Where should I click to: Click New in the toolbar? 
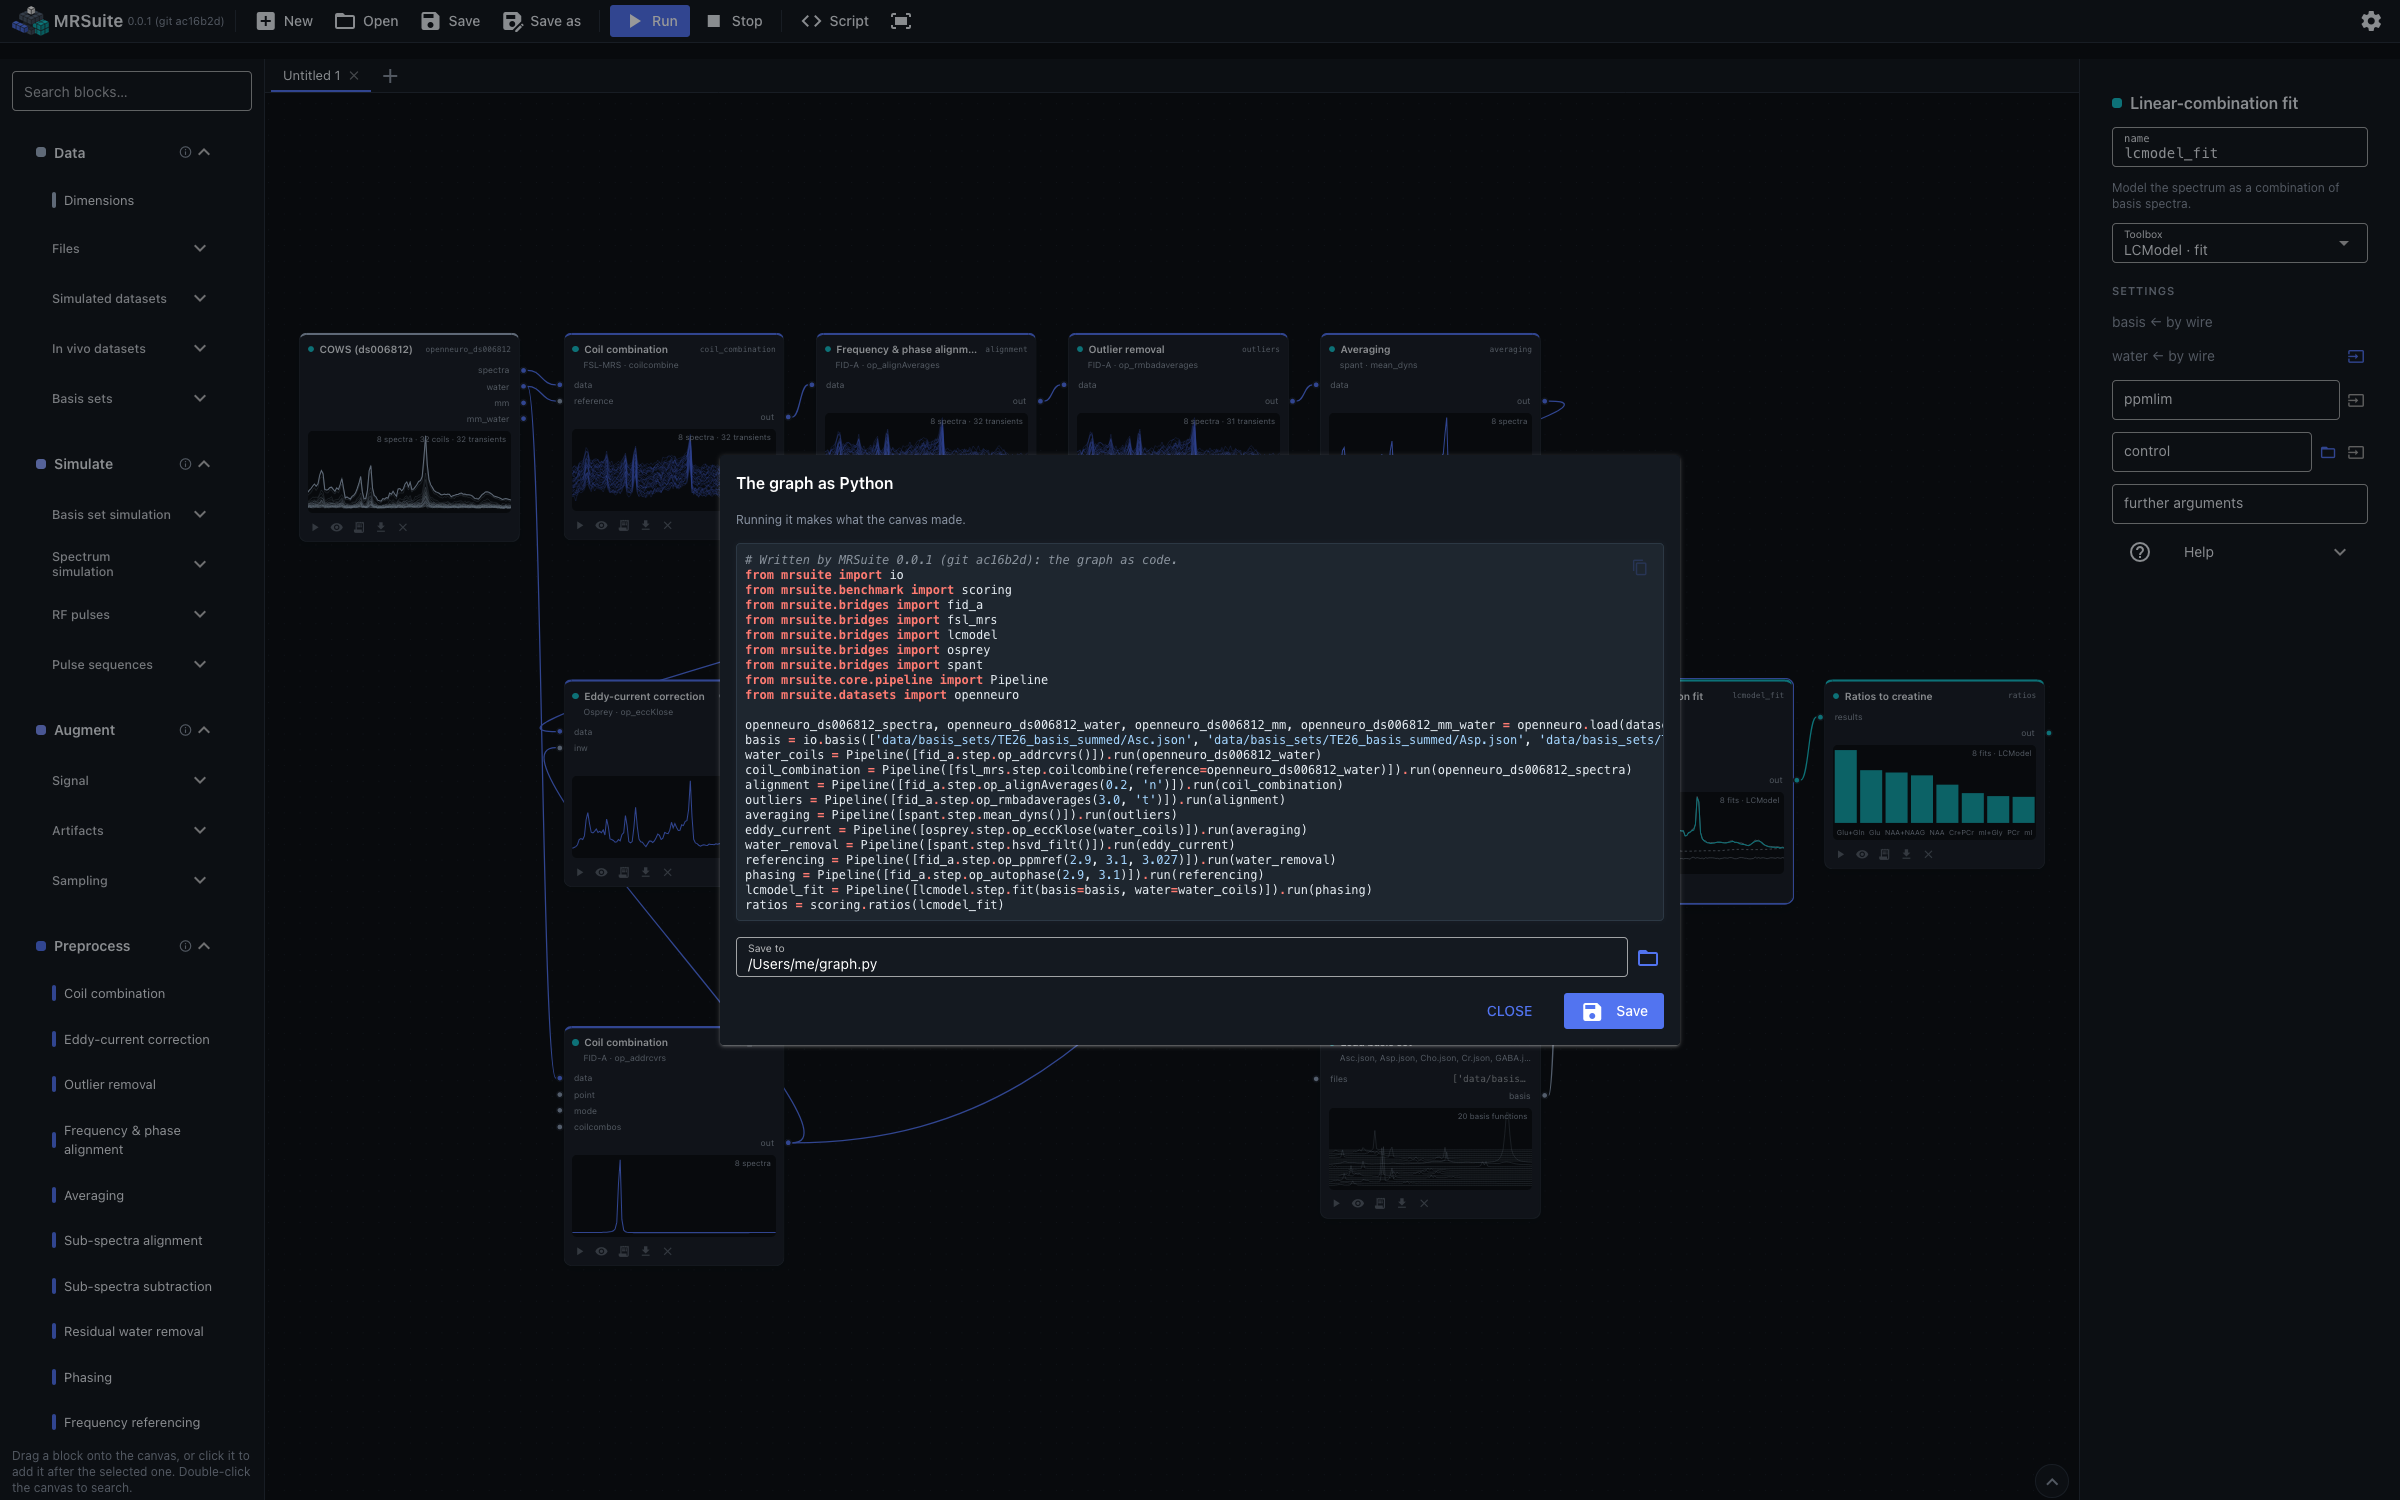[x=285, y=21]
